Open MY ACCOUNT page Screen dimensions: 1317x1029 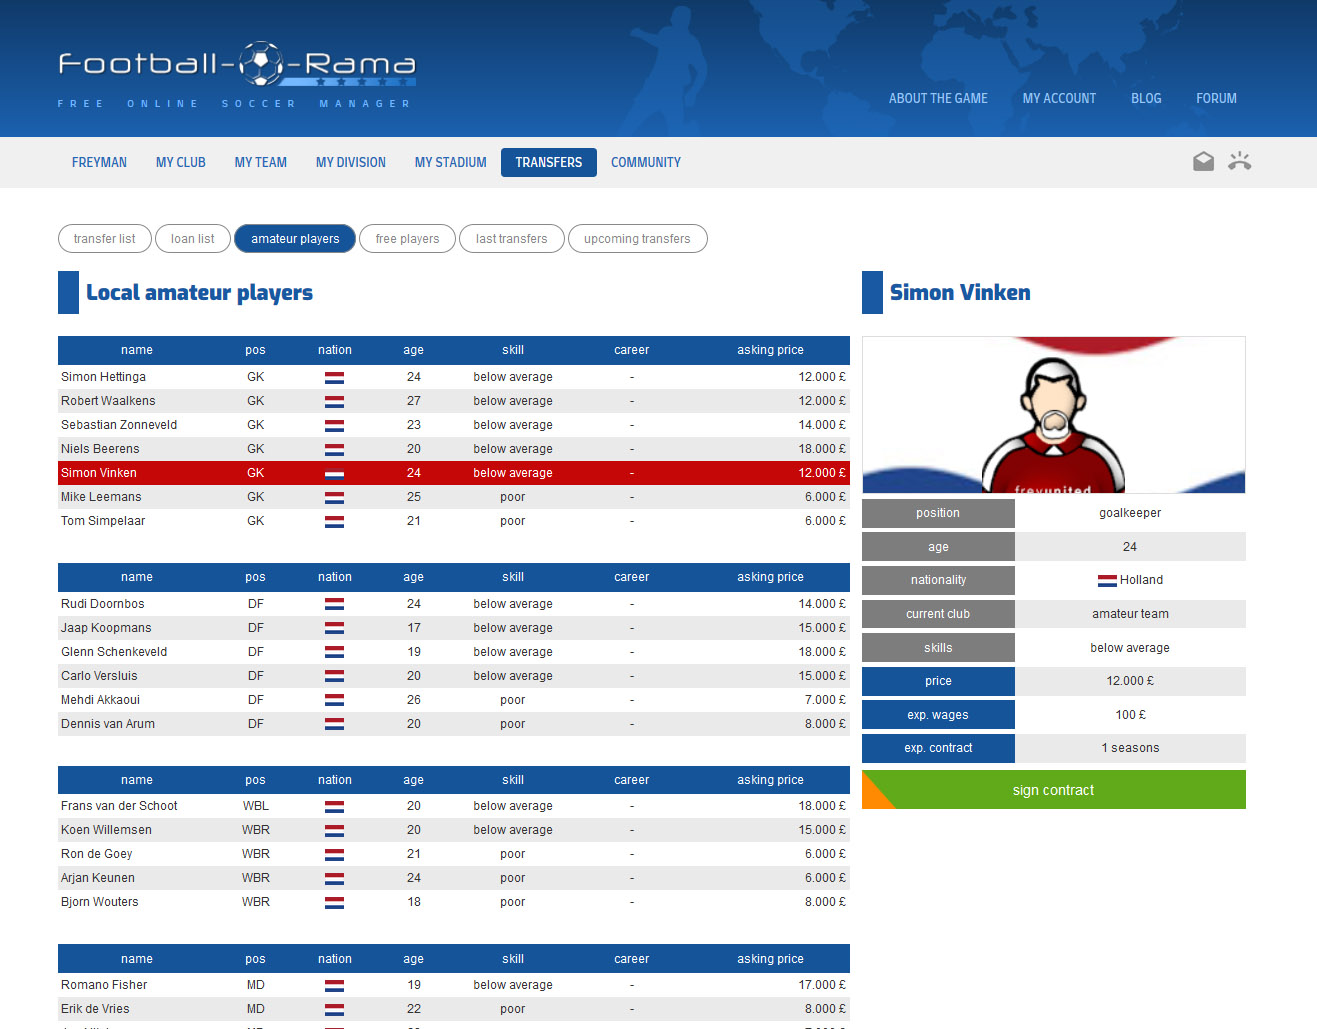[x=1059, y=98]
